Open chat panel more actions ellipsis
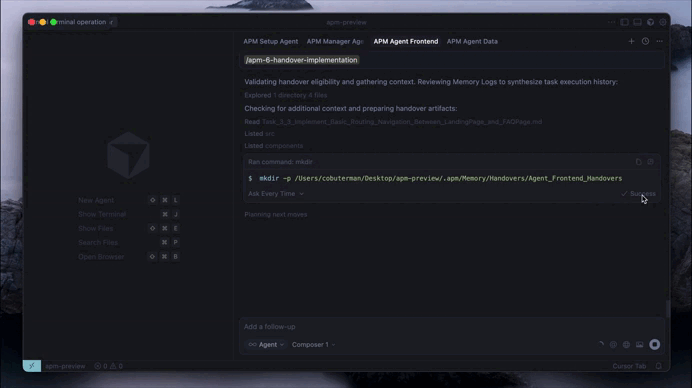Image resolution: width=692 pixels, height=388 pixels. click(659, 41)
